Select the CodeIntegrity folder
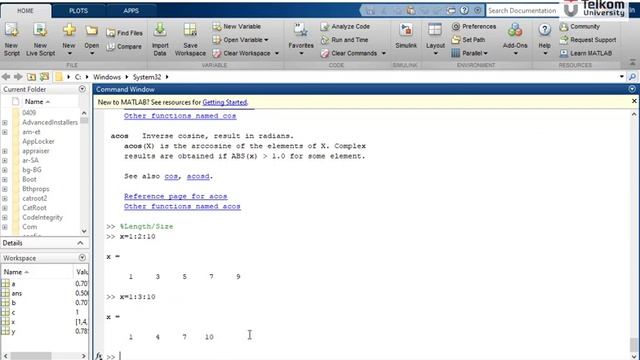 pos(42,218)
